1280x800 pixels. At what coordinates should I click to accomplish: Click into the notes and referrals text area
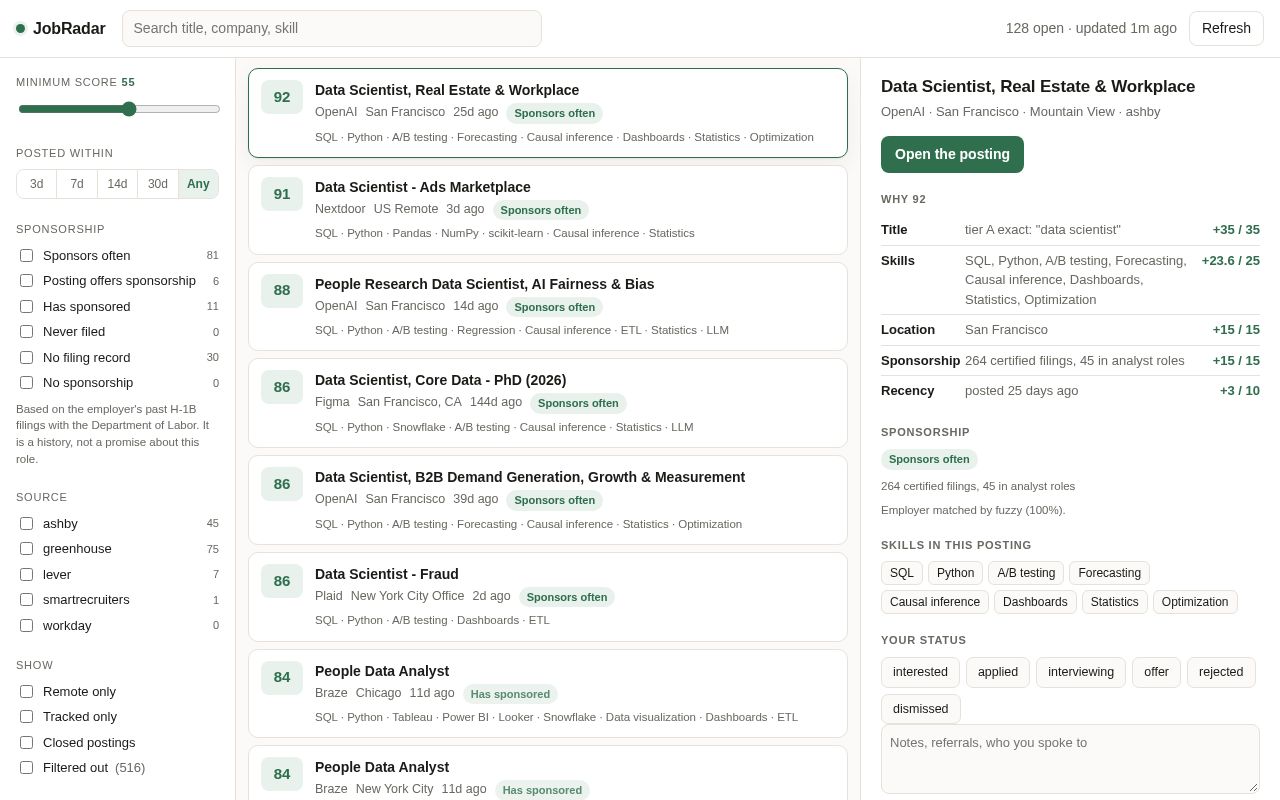1070,759
